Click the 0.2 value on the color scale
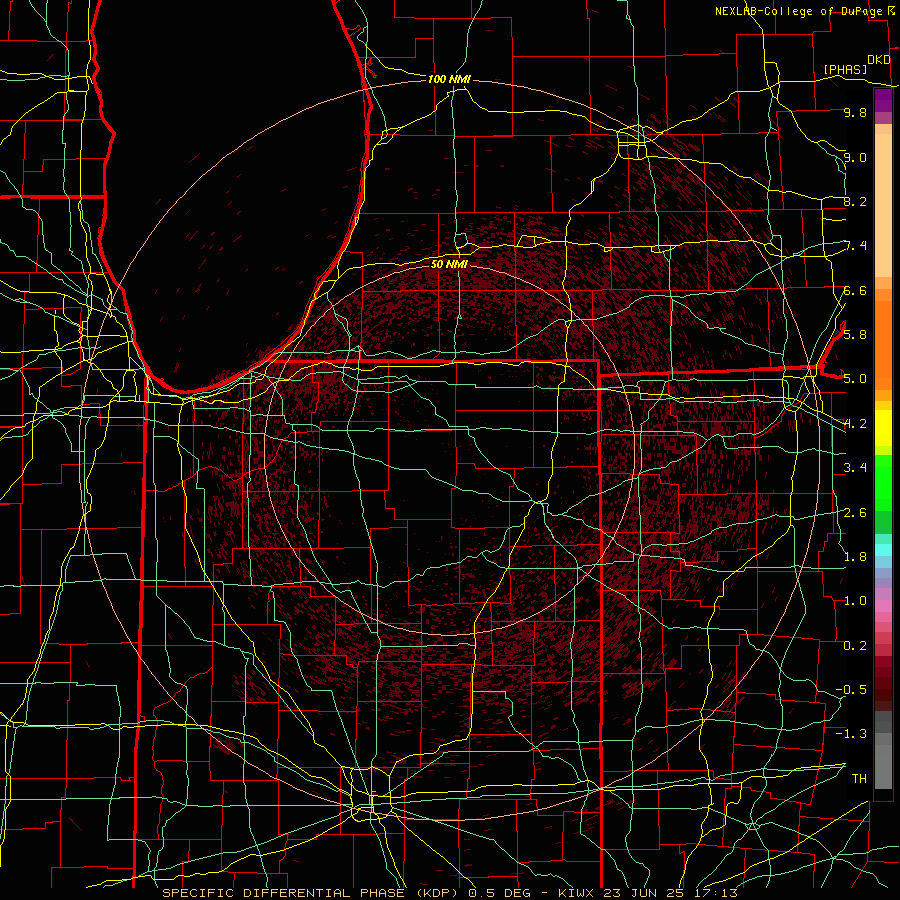Screen dimensions: 900x900 click(x=855, y=646)
